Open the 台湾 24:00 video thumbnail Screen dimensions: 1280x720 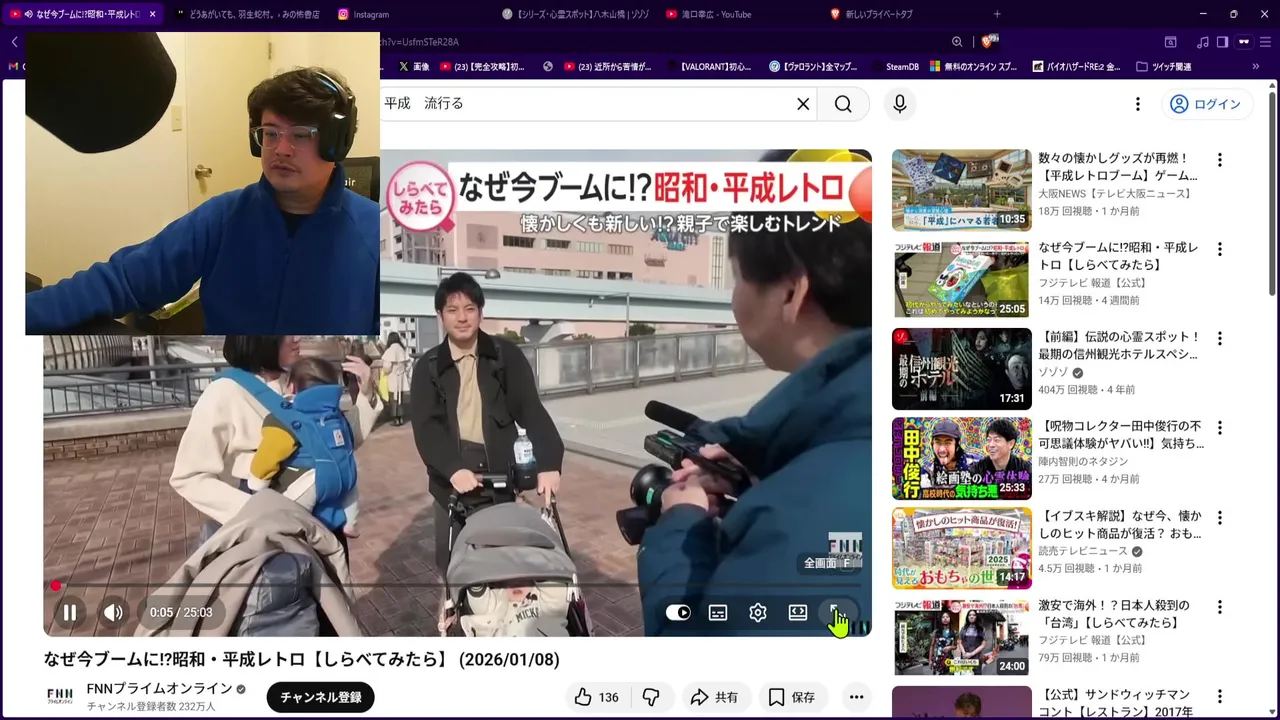pos(962,637)
